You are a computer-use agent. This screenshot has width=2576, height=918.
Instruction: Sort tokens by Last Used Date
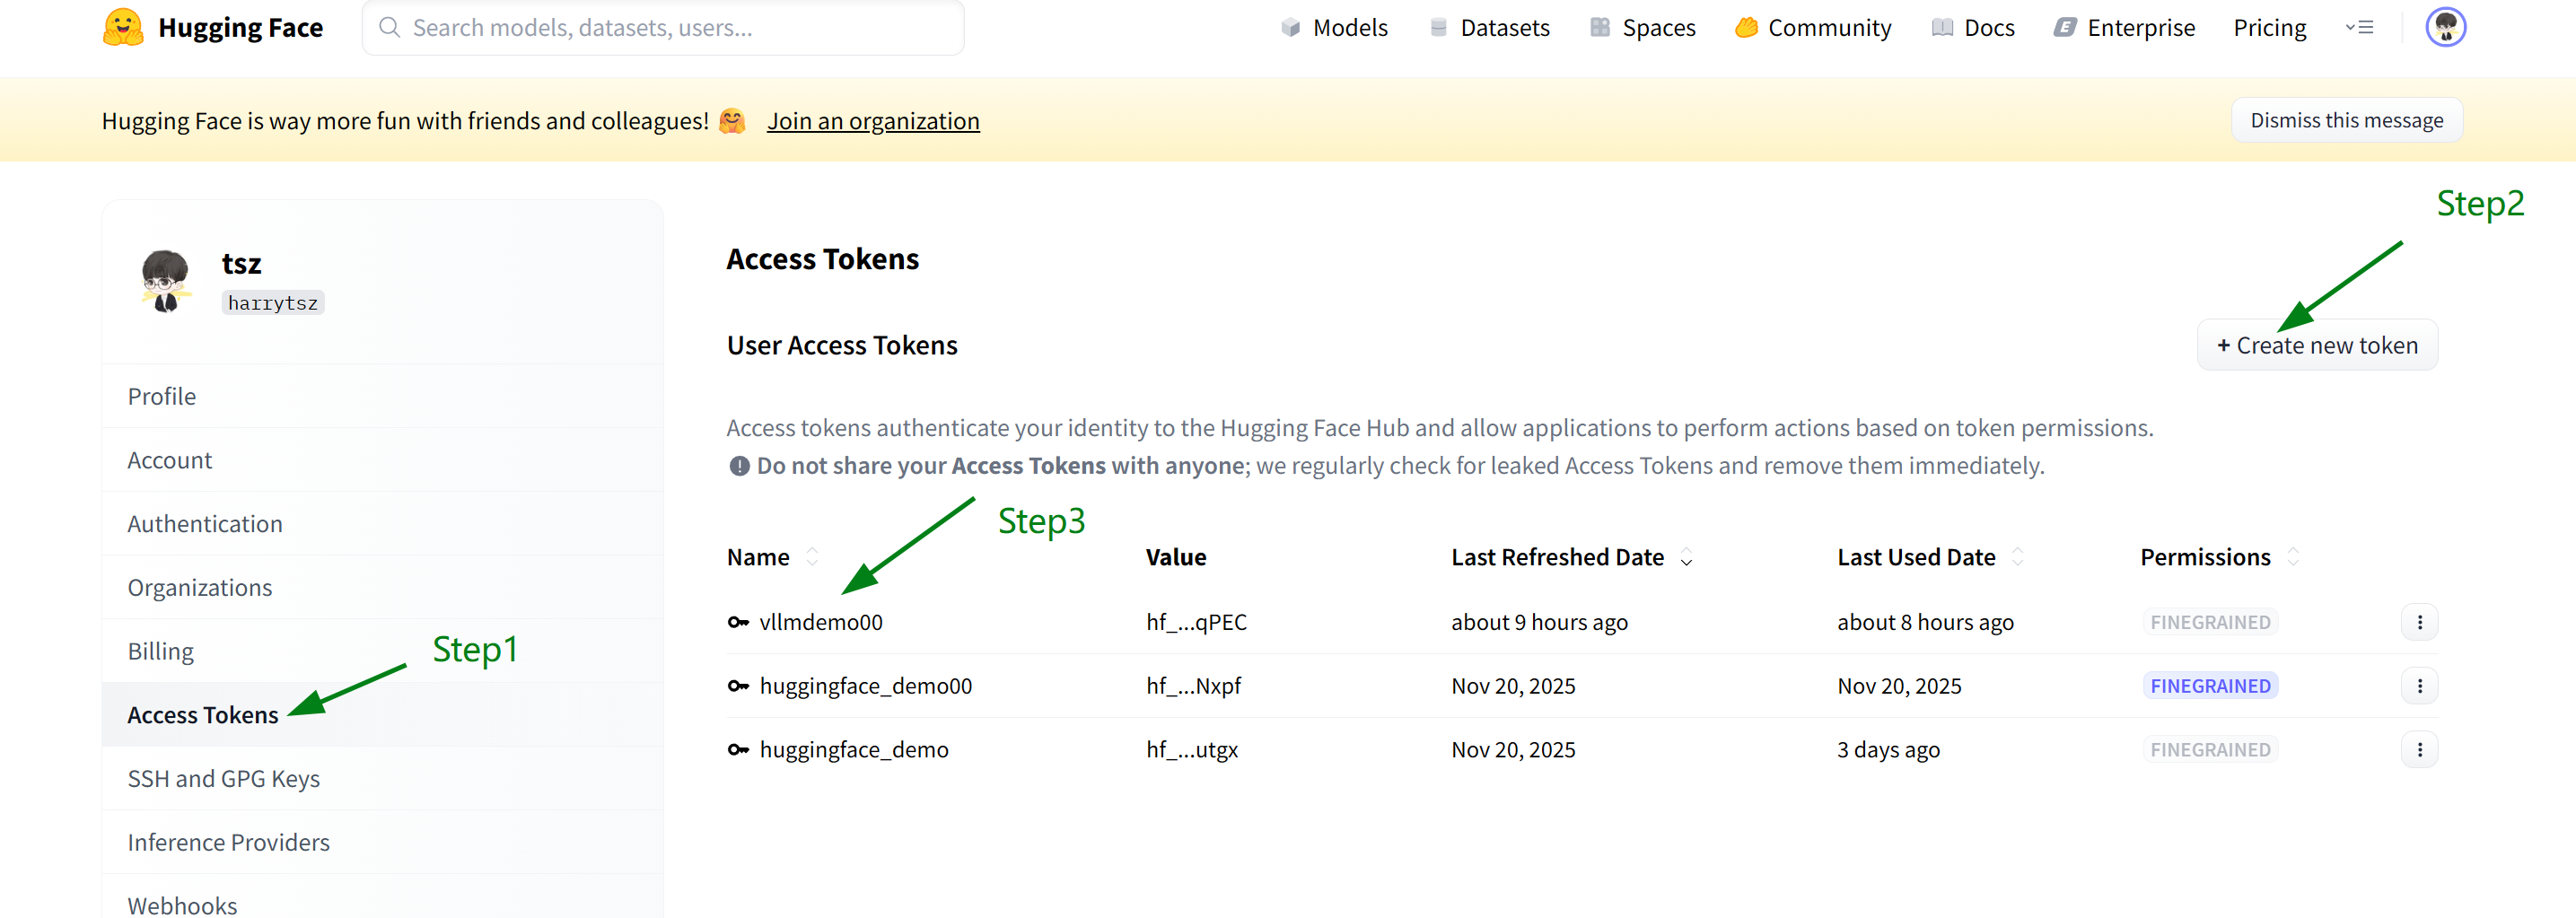[2017, 557]
